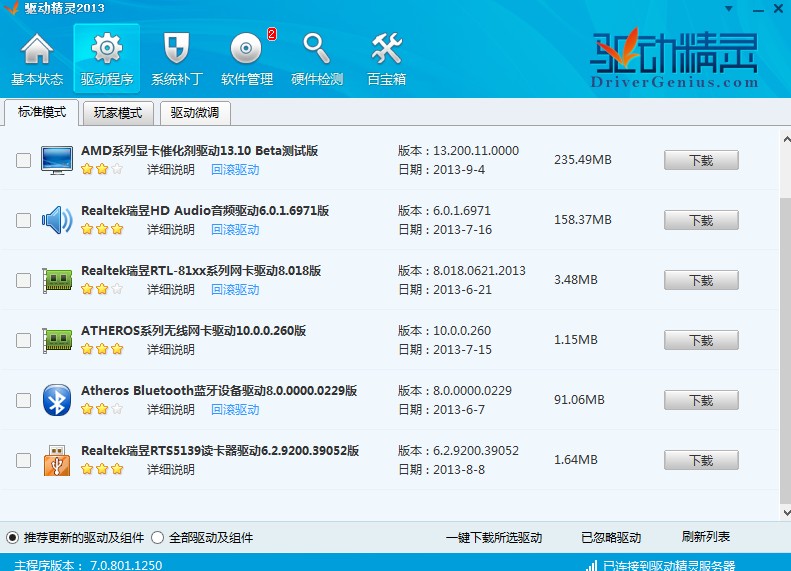Click the title ATHEROS系列无线网卡驱动10.0.0.260版

[x=193, y=331]
